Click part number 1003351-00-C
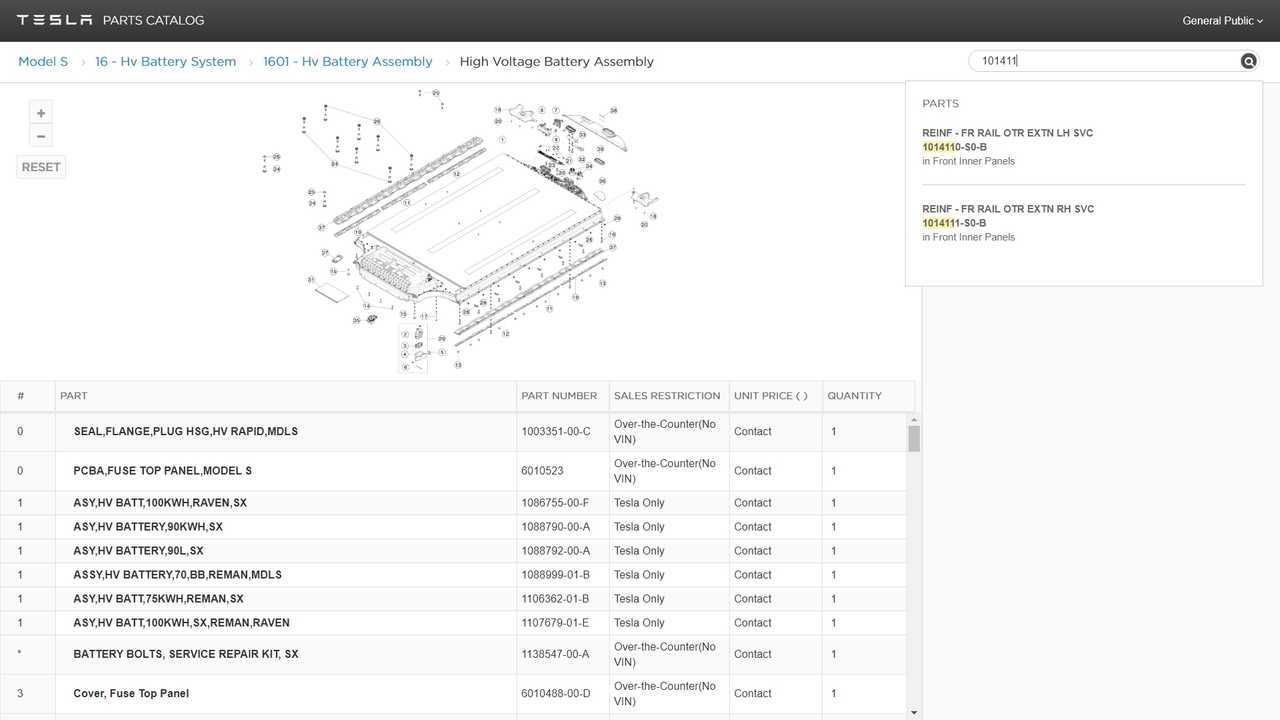This screenshot has width=1280, height=720. coord(556,432)
